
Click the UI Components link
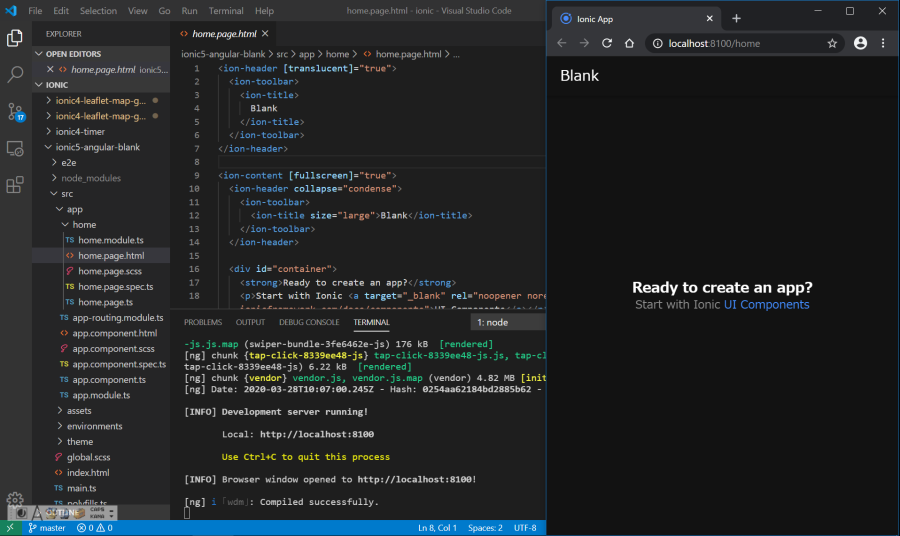[766, 305]
